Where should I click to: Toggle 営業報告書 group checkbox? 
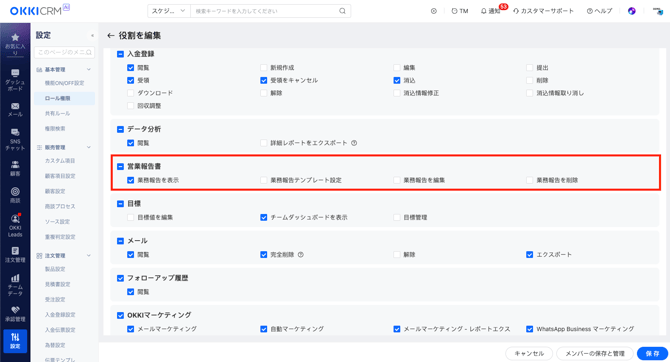click(120, 167)
